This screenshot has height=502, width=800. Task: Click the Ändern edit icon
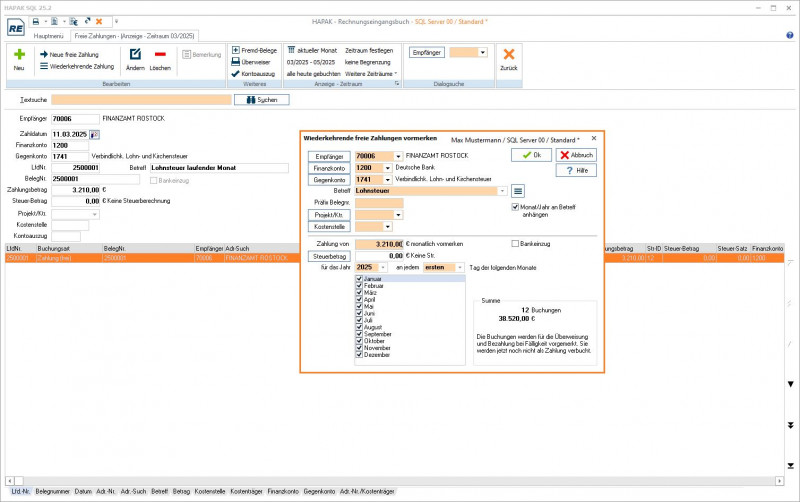coord(135,55)
